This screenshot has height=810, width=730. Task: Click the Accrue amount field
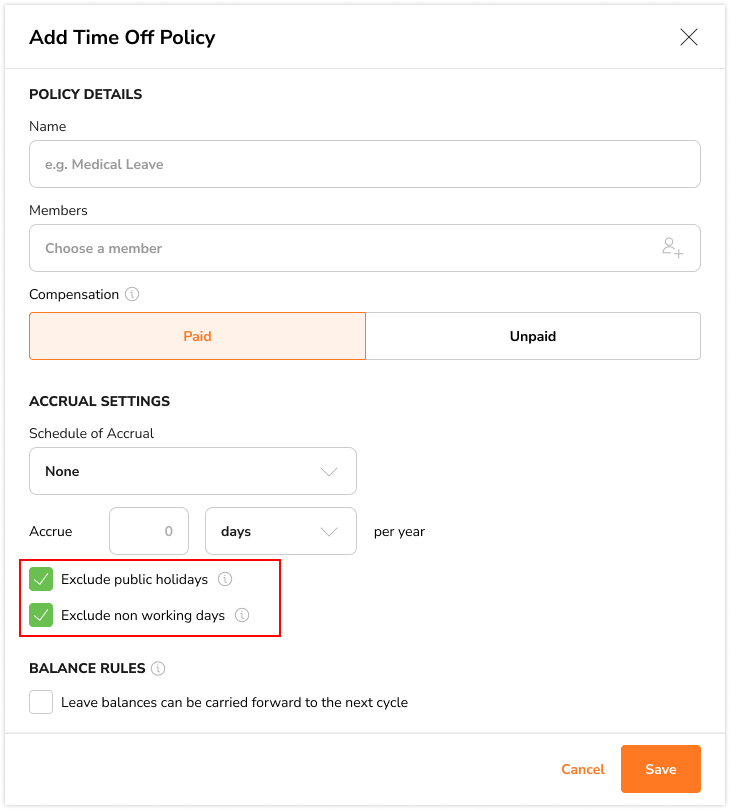pos(149,531)
